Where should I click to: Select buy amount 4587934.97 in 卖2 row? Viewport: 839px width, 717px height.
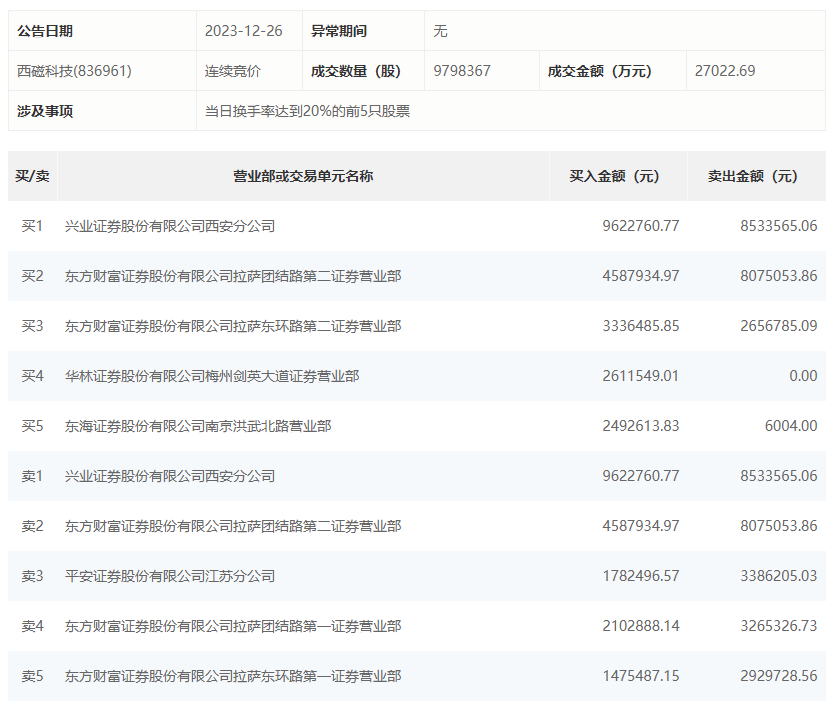[x=641, y=526]
